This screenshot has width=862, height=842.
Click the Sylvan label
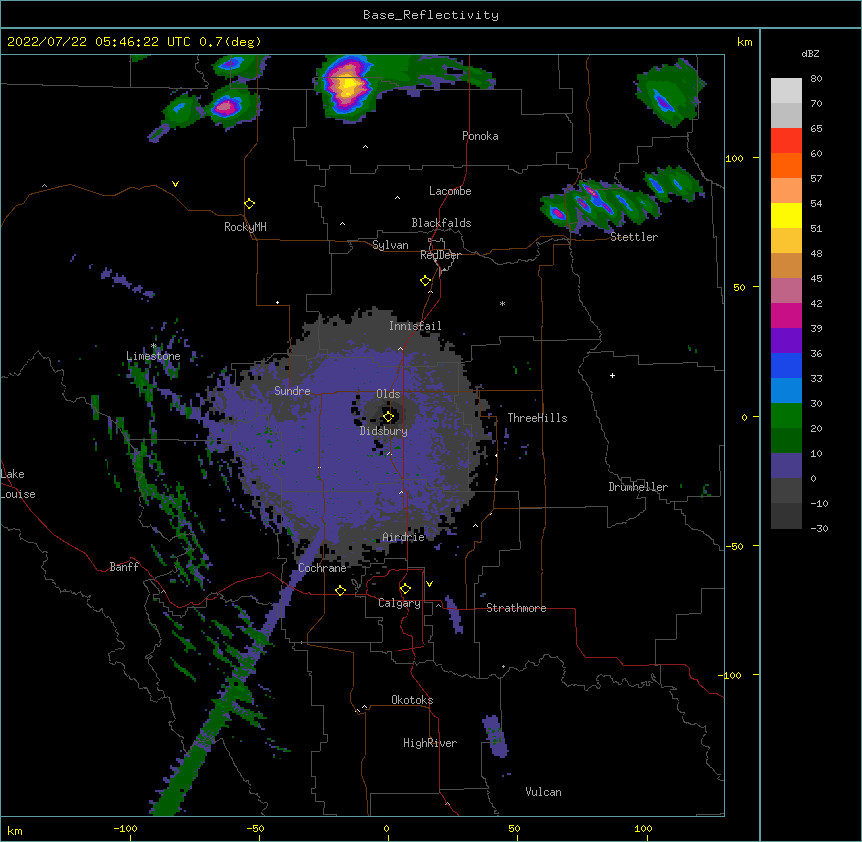pyautogui.click(x=390, y=245)
